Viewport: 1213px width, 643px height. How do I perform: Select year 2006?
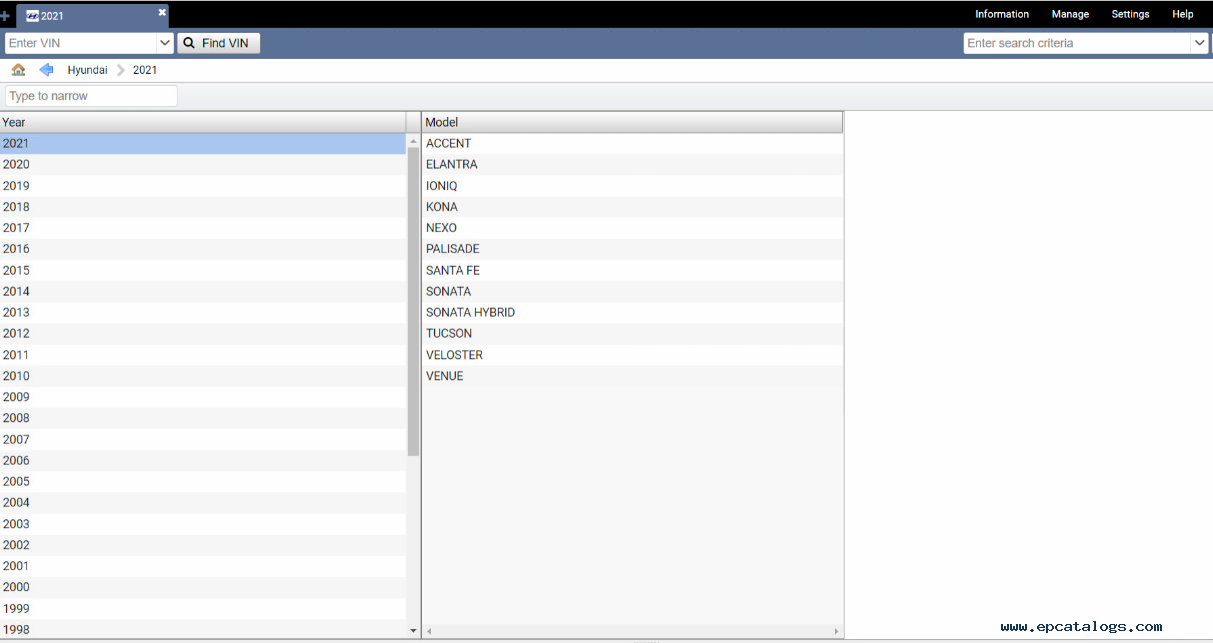(x=203, y=460)
